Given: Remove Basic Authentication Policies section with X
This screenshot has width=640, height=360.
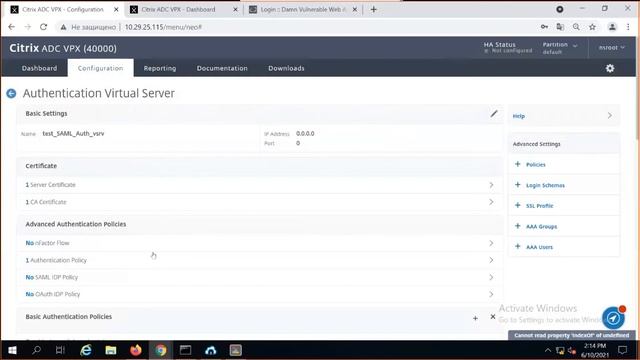Looking at the screenshot, I should tap(493, 317).
